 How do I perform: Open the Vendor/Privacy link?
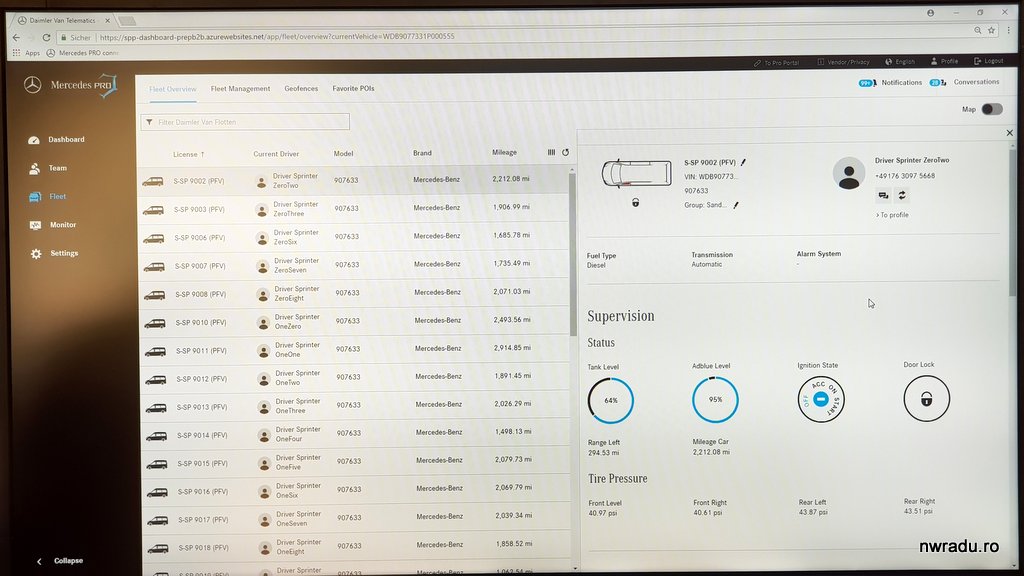[x=844, y=62]
